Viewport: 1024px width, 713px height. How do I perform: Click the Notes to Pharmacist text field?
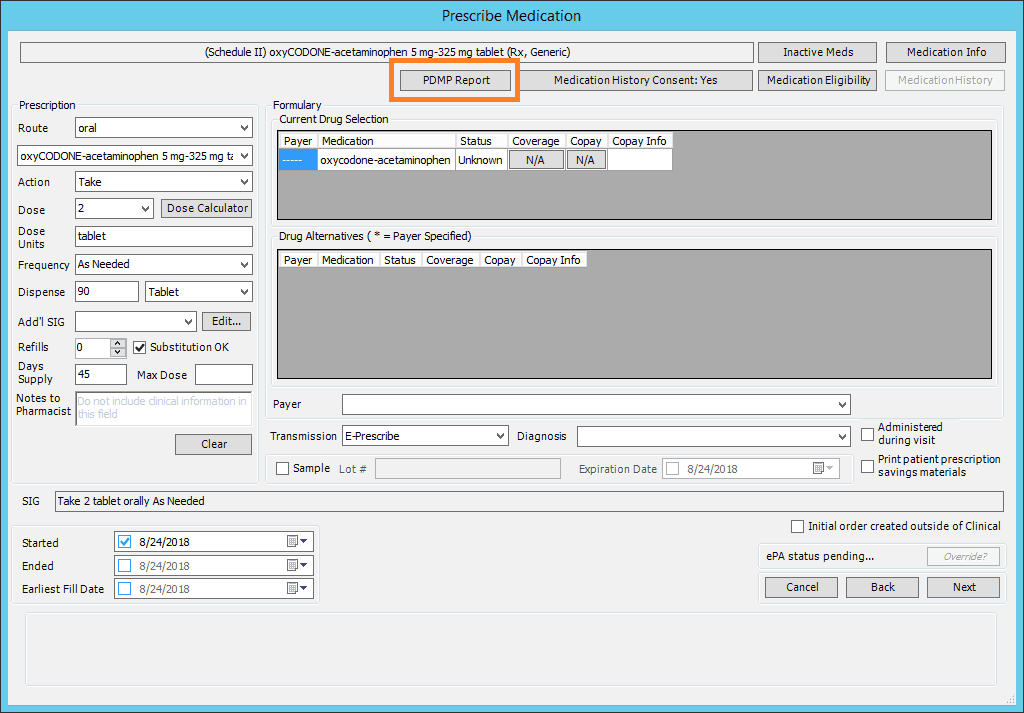click(163, 408)
